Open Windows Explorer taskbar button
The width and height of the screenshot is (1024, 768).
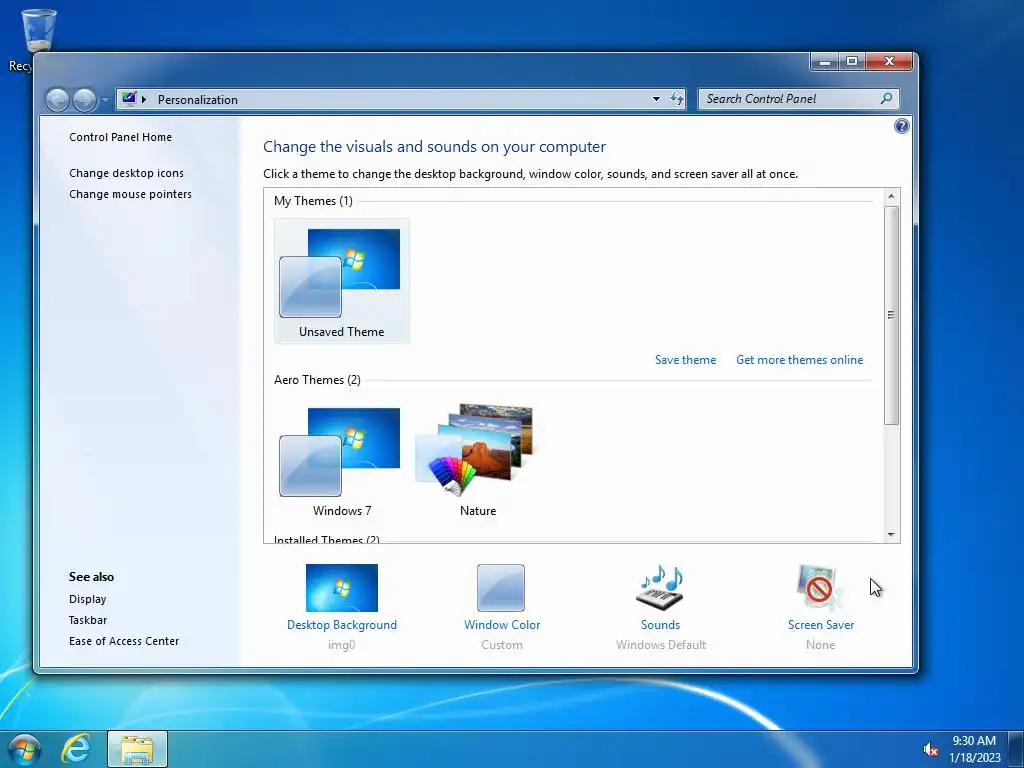[137, 750]
